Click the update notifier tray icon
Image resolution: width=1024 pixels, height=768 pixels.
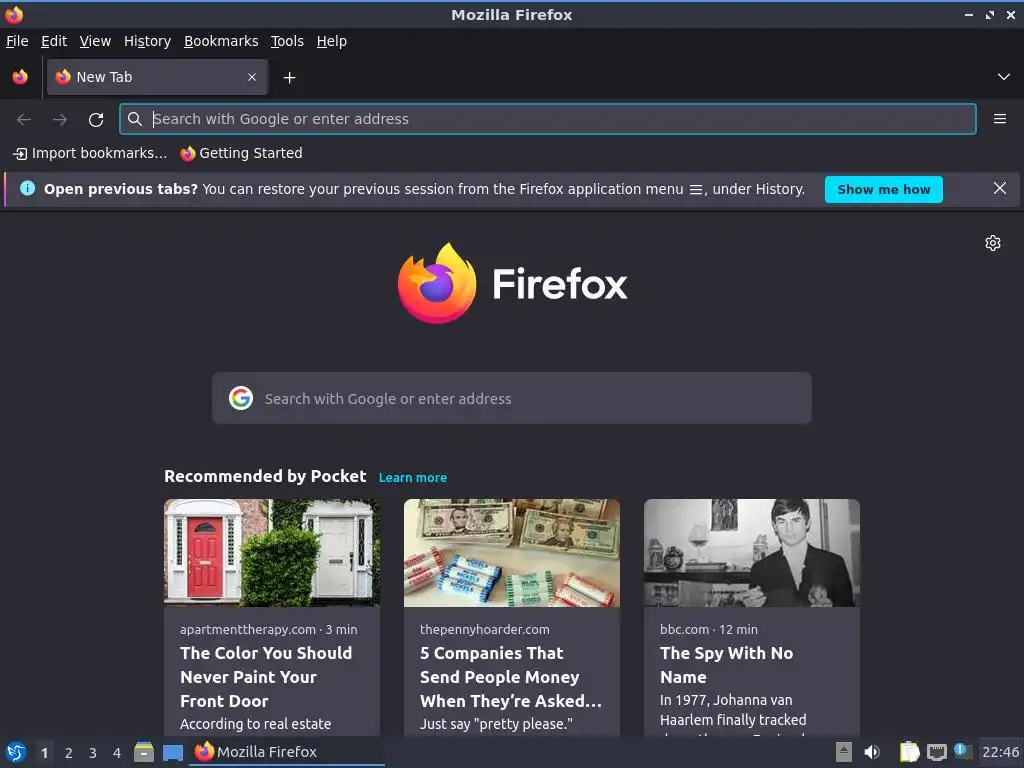tap(963, 751)
